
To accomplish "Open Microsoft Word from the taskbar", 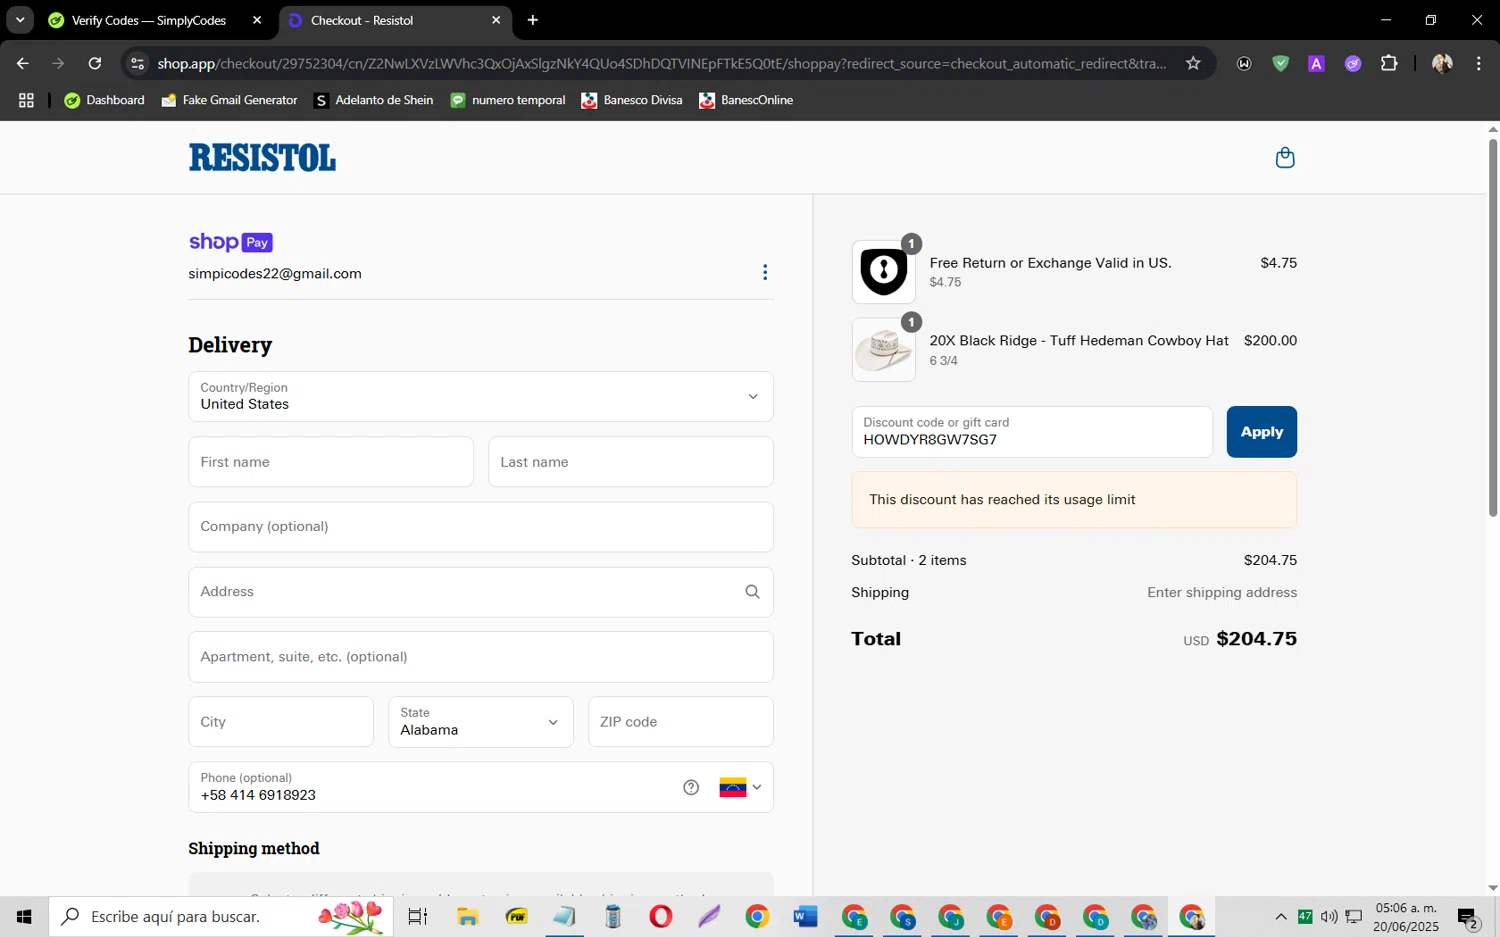I will point(805,916).
